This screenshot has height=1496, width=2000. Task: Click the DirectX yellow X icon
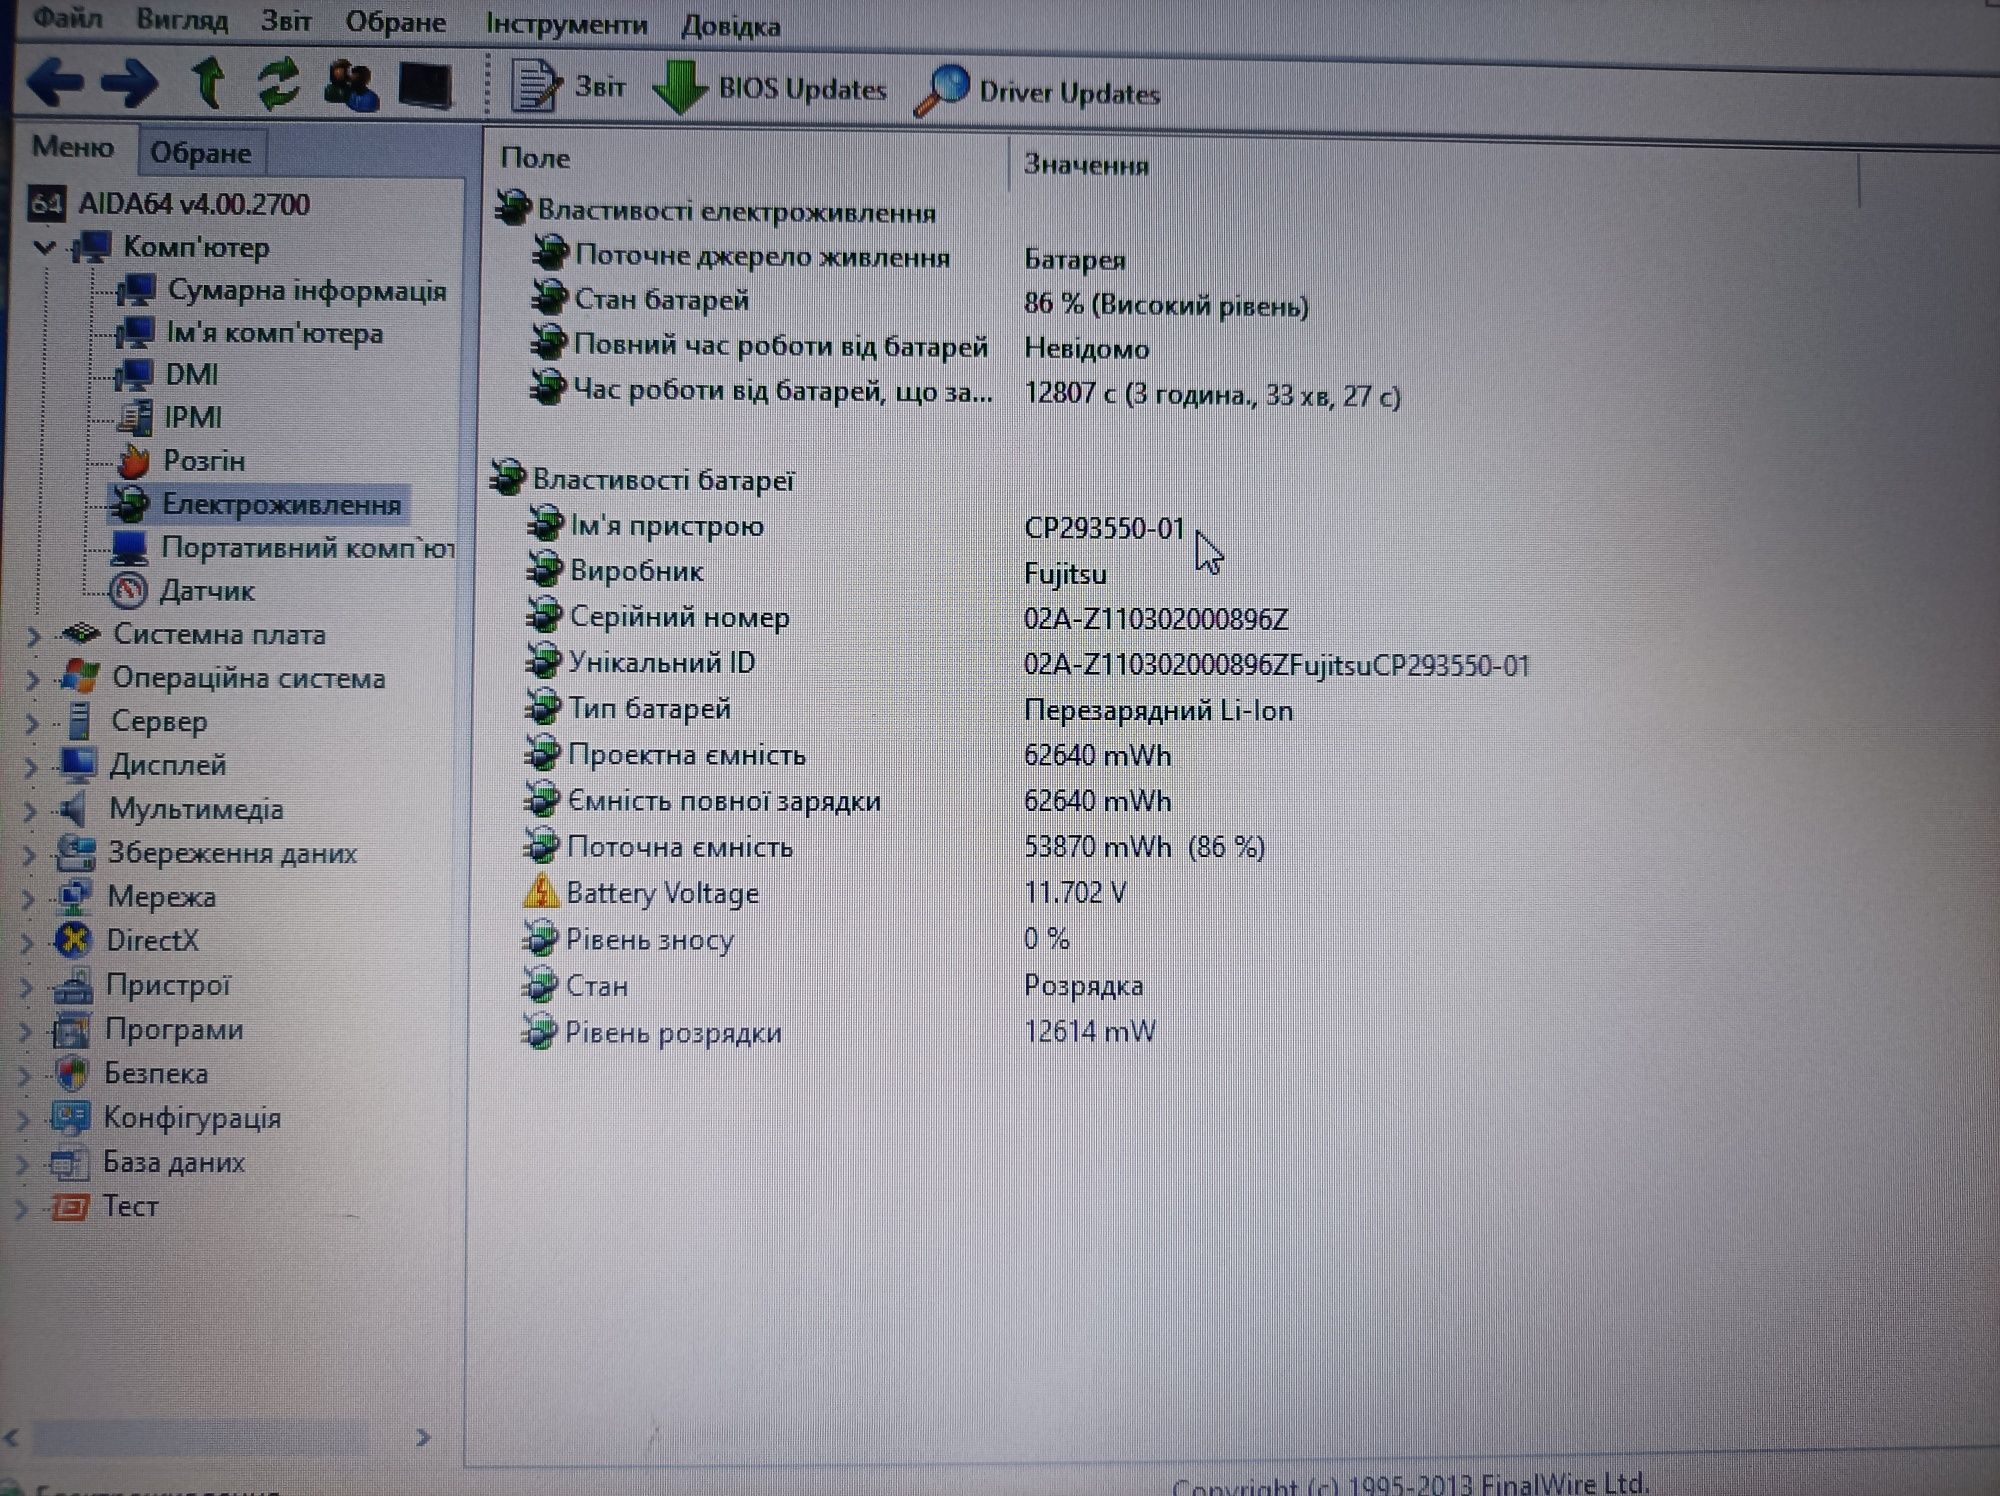pos(73,941)
